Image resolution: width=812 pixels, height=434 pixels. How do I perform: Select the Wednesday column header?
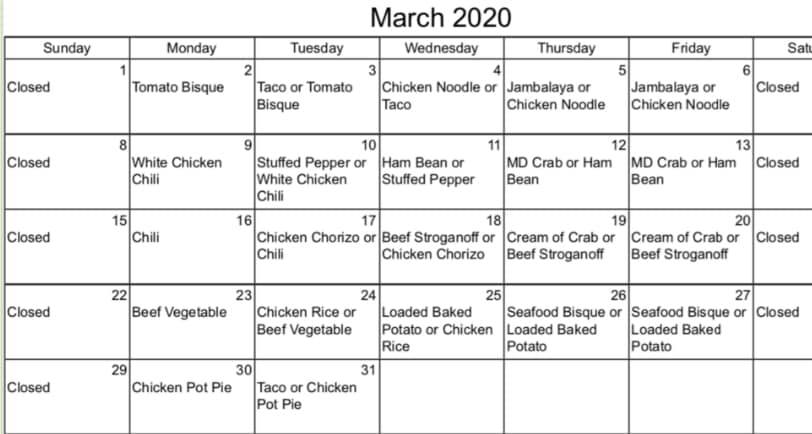click(x=441, y=48)
